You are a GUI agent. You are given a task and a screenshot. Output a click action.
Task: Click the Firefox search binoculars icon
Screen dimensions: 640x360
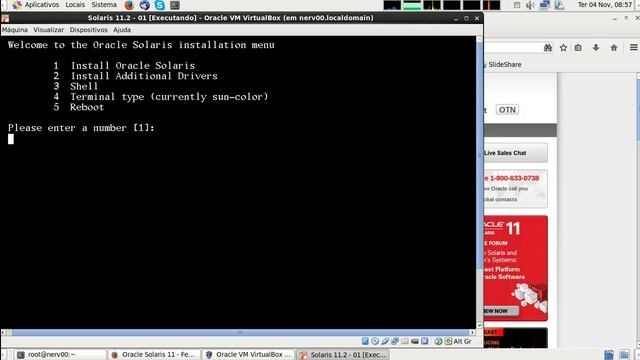coord(548,48)
